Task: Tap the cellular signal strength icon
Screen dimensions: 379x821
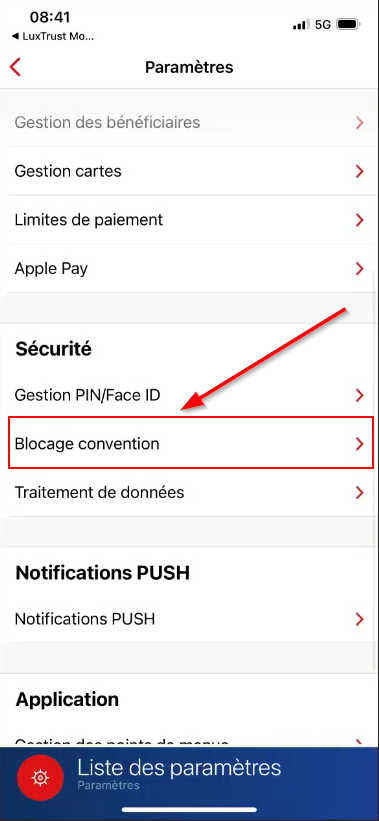Action: pos(300,25)
